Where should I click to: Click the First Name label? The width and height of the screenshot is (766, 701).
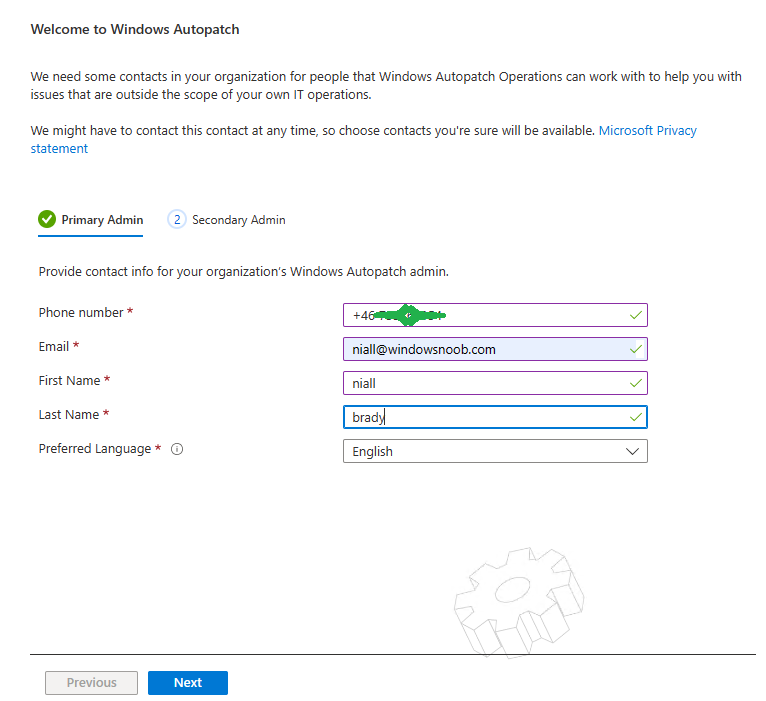(69, 381)
